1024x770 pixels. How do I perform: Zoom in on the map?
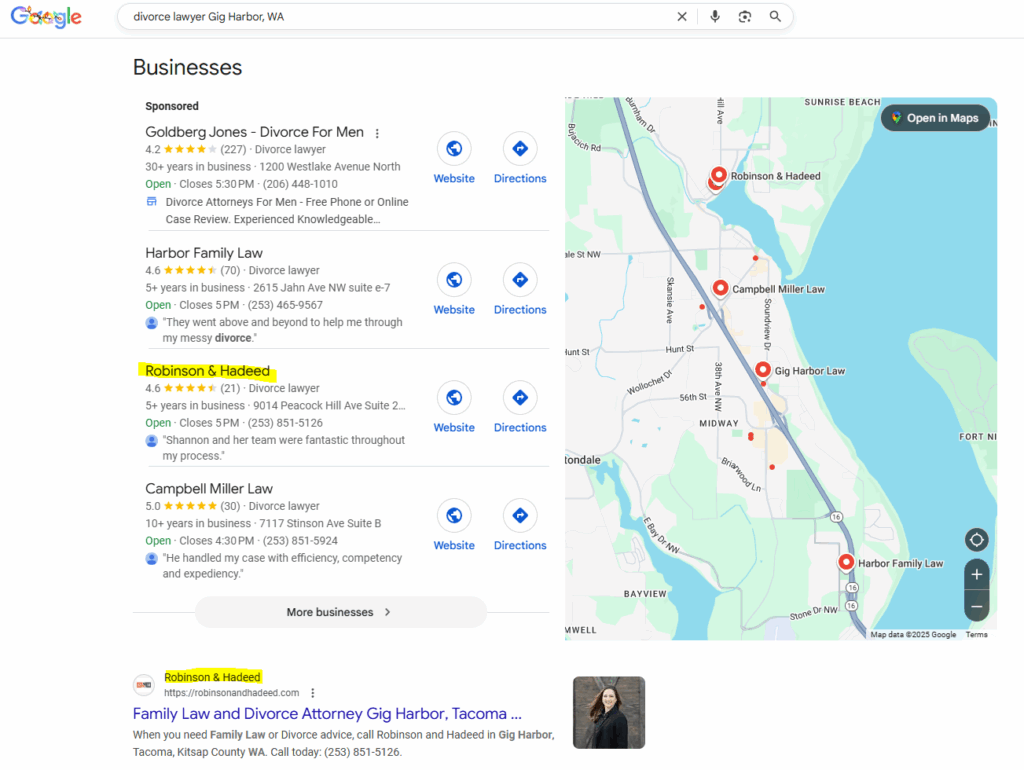point(976,575)
